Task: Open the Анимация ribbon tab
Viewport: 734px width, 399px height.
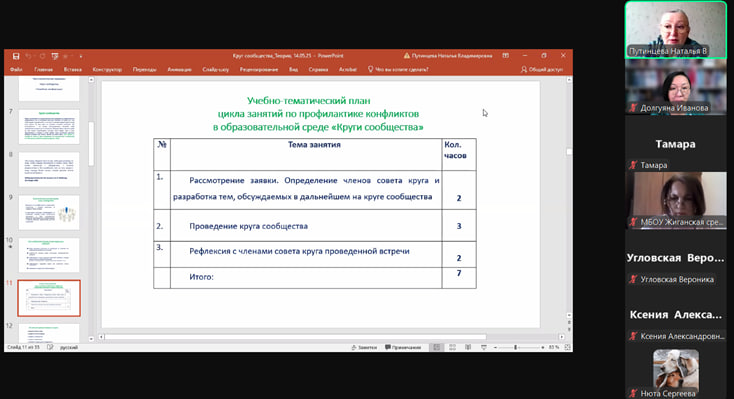Action: coord(179,69)
